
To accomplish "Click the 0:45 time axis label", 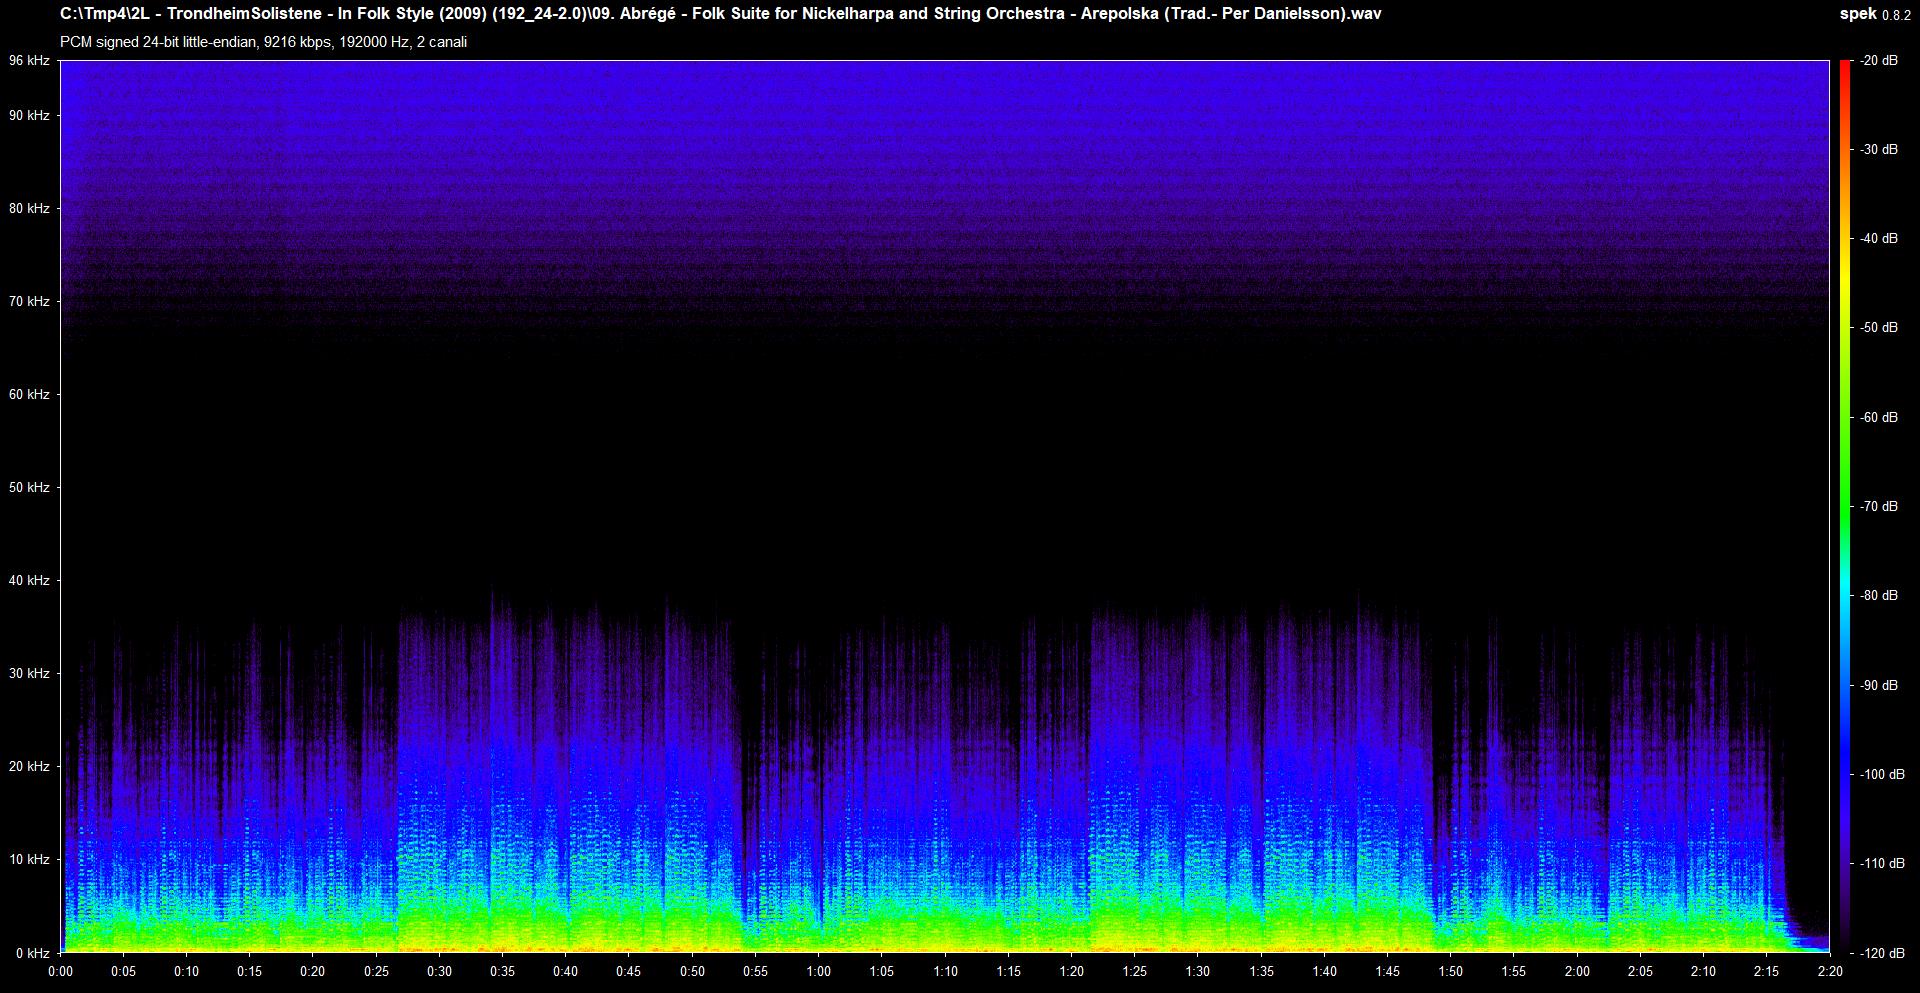I will click(629, 972).
